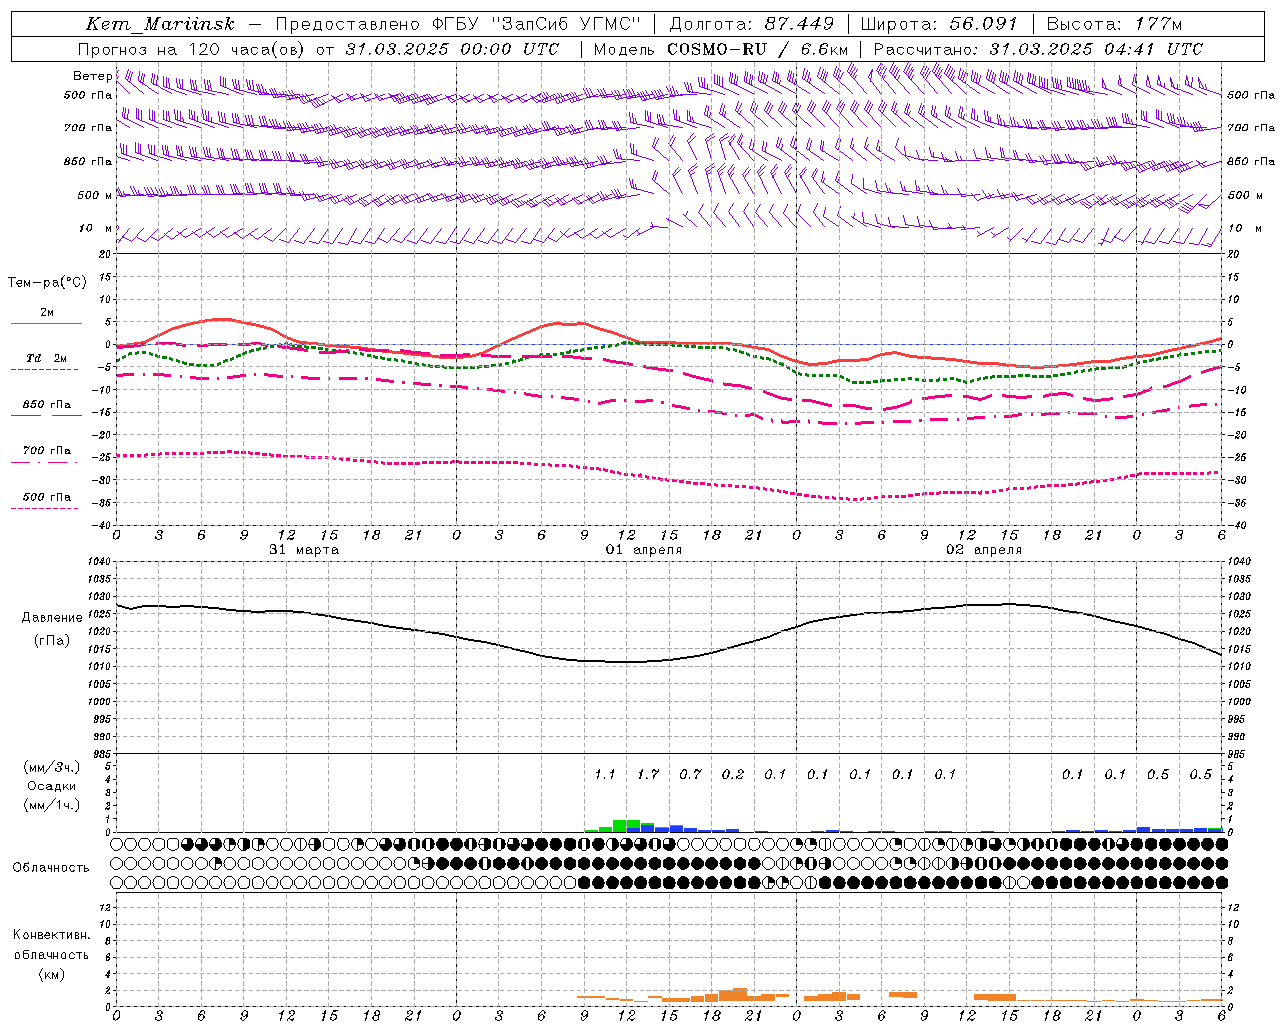Viewport: 1280px width, 1024px height.
Task: Click the date label 02 апреля
Action: (x=984, y=550)
